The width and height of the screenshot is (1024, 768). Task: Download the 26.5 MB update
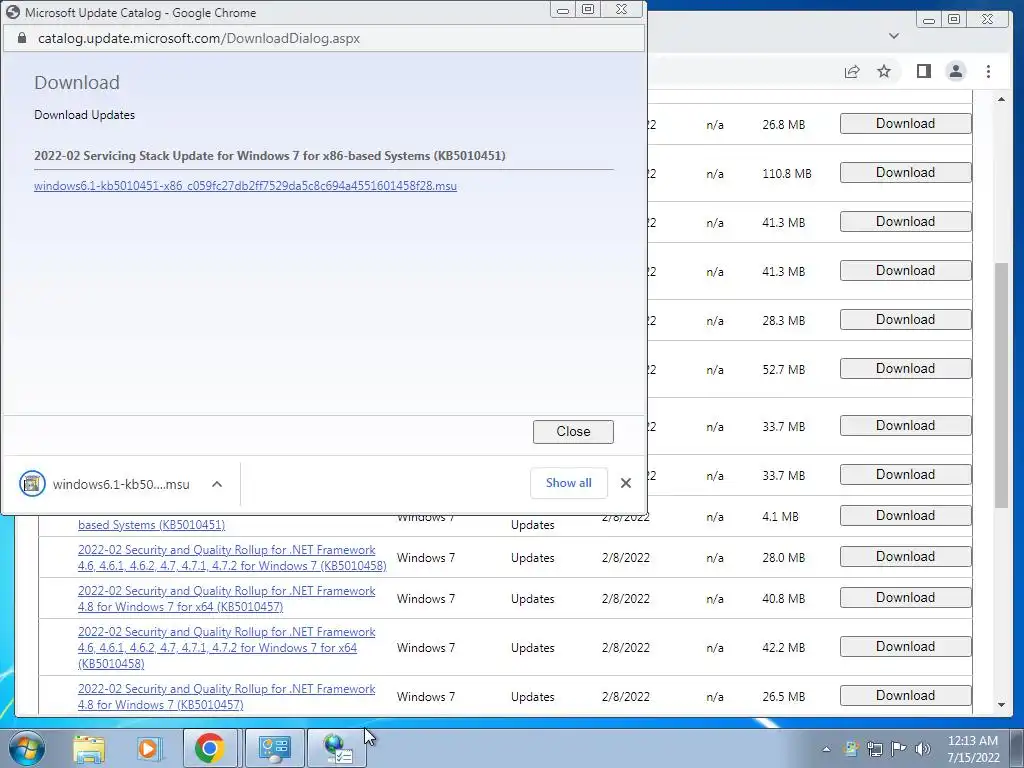[905, 696]
